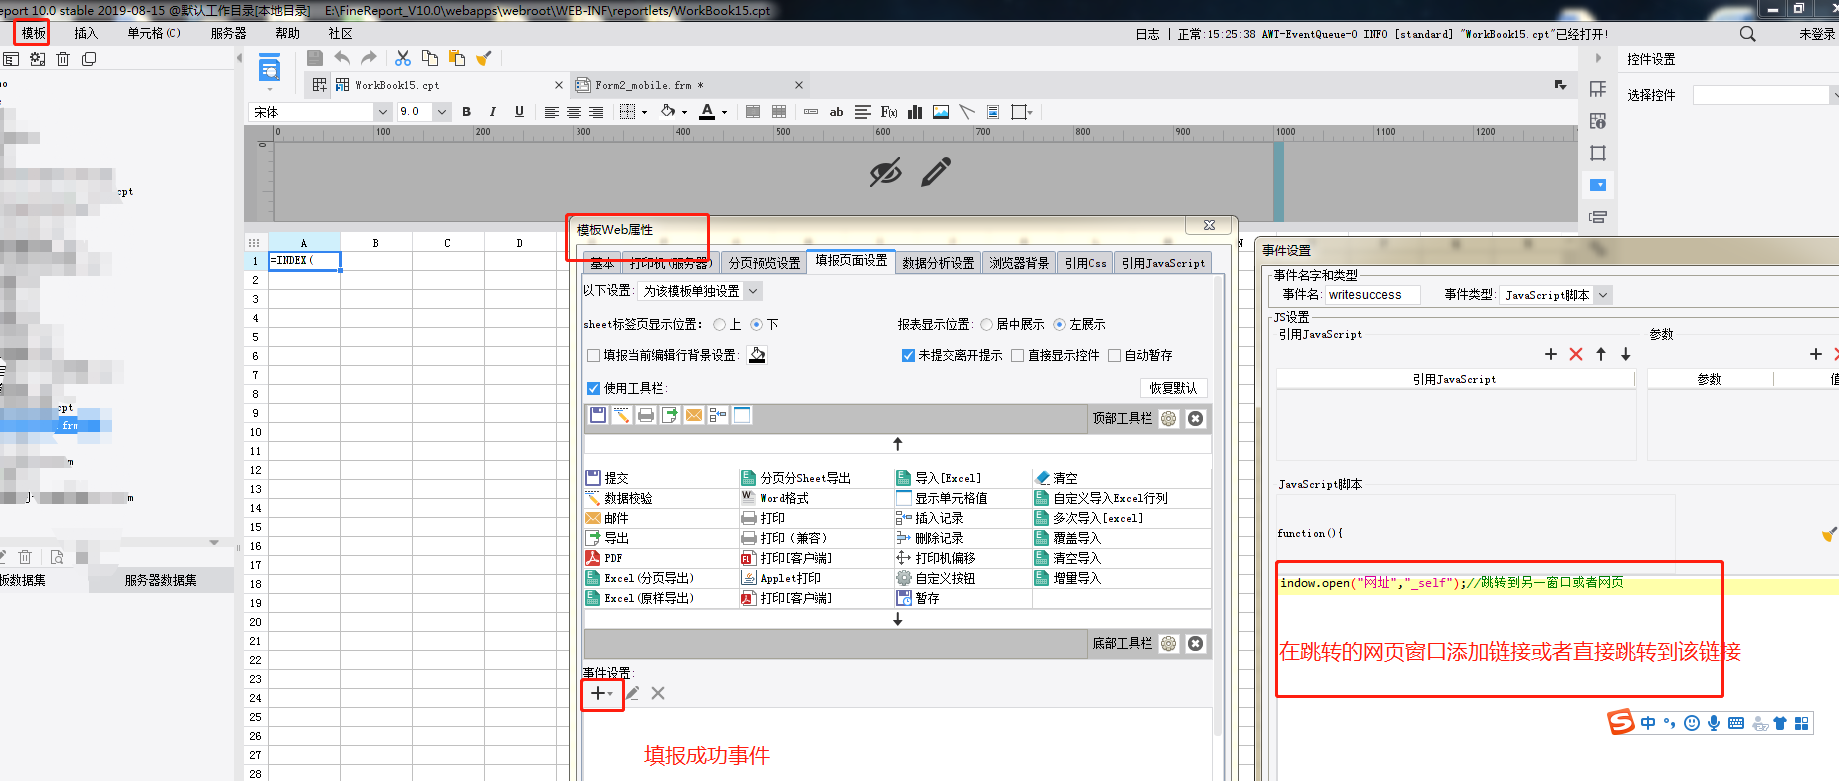Switch to the 数据分析设置 tab
Viewport: 1839px width, 781px height.
[938, 263]
